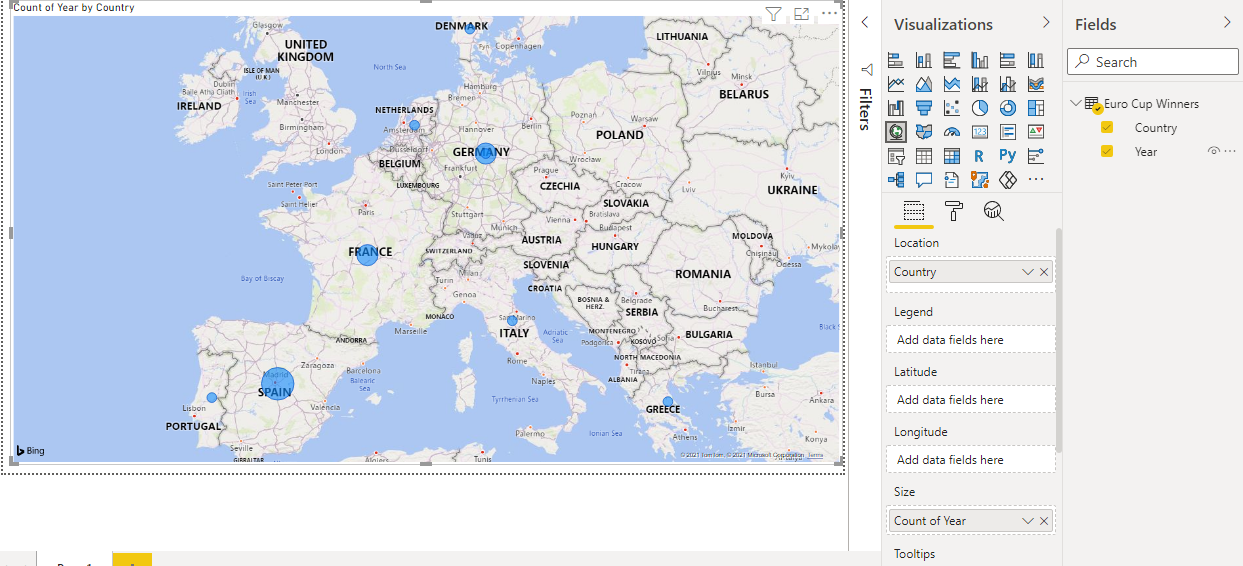The width and height of the screenshot is (1243, 566).
Task: Select the Stacked column chart visual
Action: click(x=924, y=60)
